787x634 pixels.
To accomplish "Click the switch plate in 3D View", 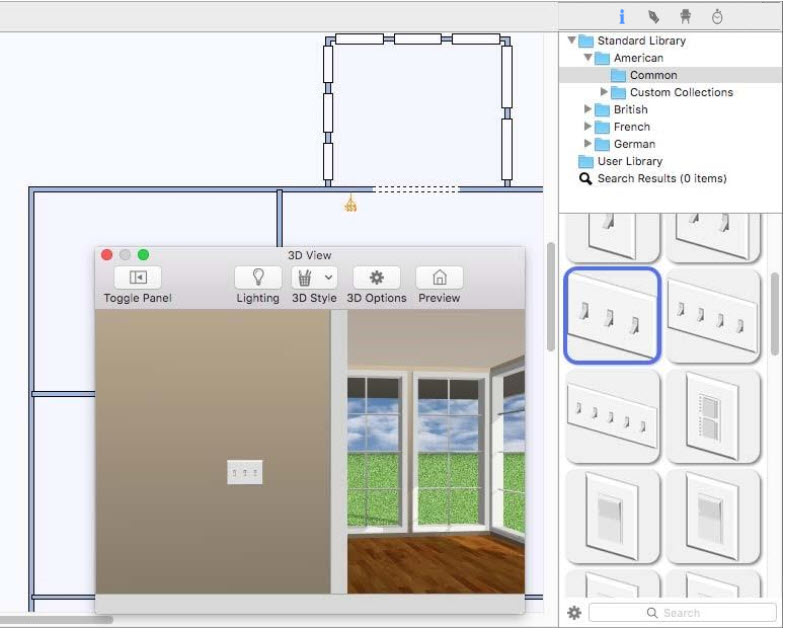I will tap(245, 472).
